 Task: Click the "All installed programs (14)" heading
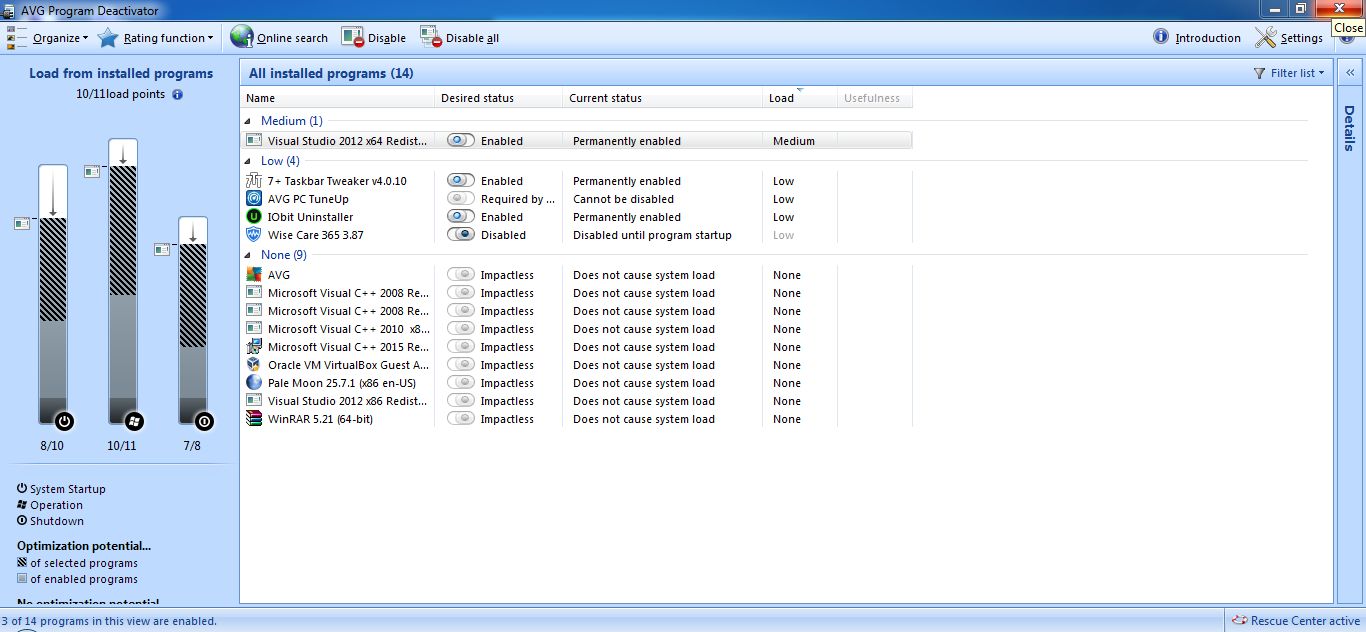[331, 73]
